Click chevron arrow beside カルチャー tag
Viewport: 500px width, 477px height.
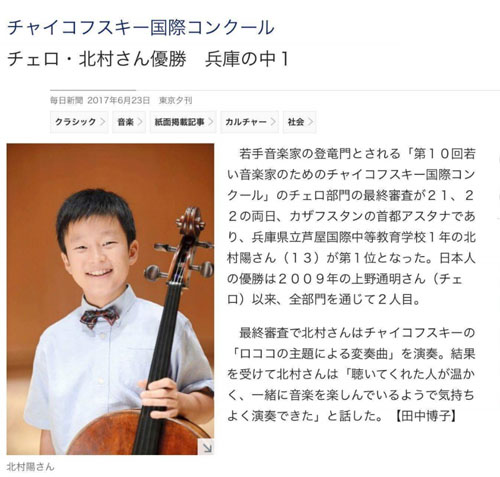tap(273, 122)
